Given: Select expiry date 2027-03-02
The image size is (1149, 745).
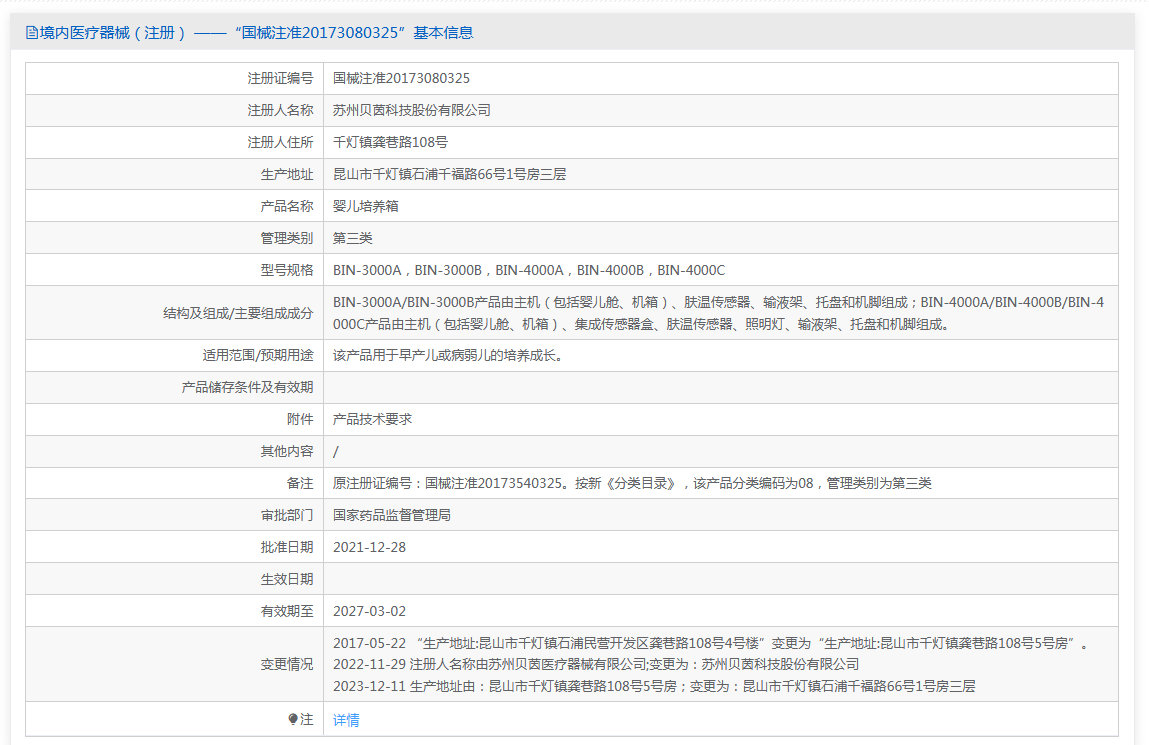Looking at the screenshot, I should point(369,611).
